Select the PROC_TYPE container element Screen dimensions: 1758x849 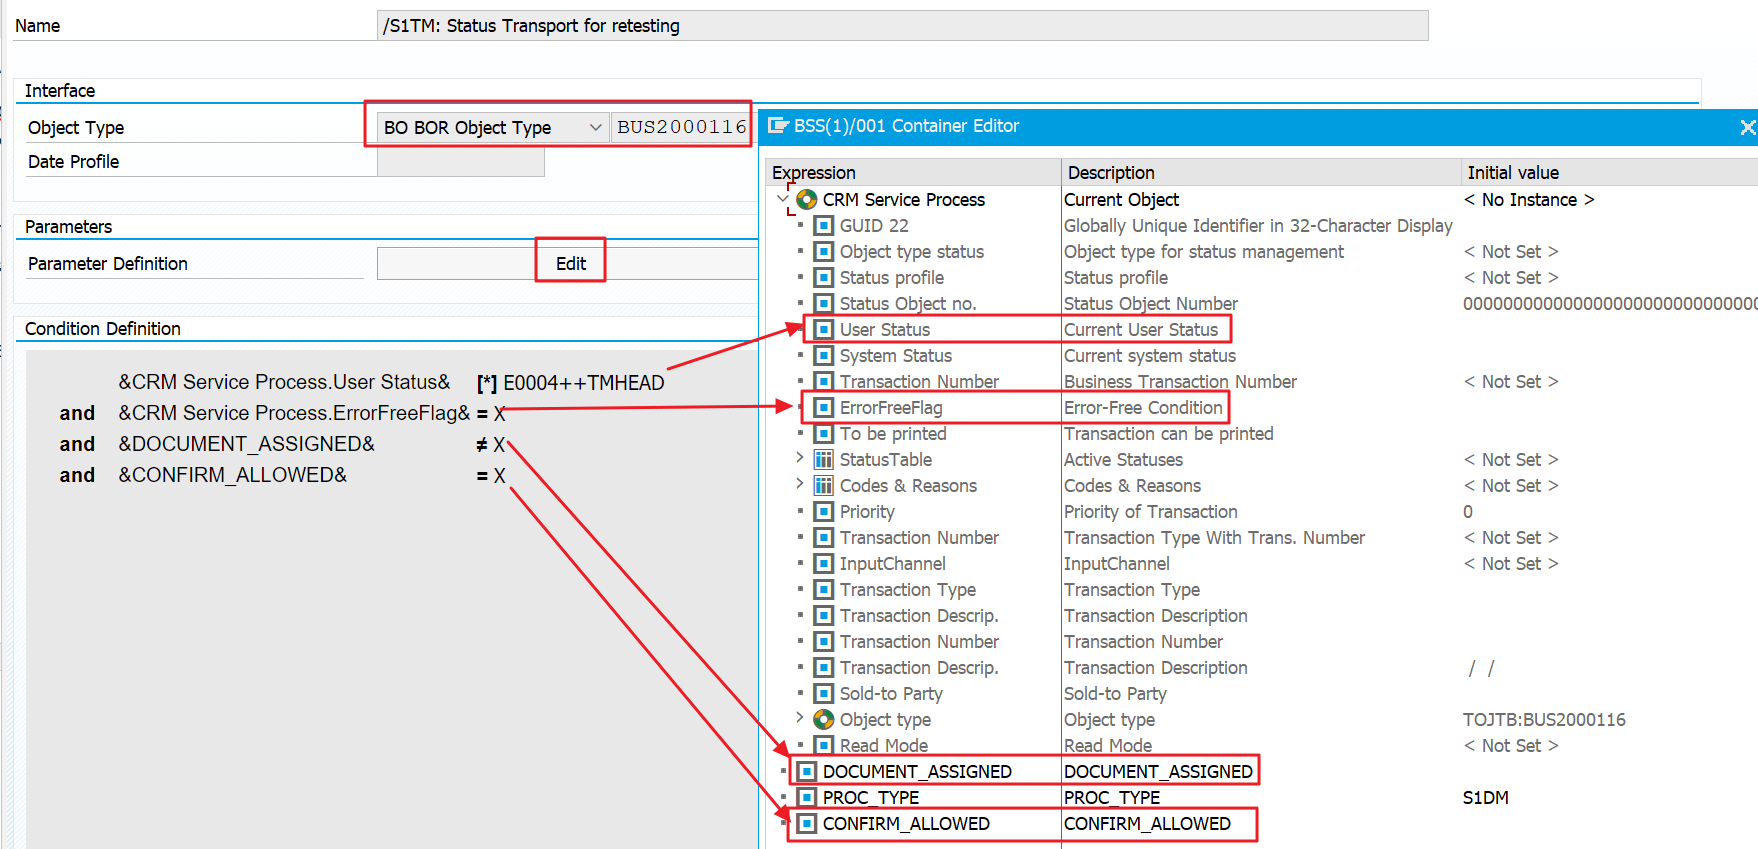(870, 798)
